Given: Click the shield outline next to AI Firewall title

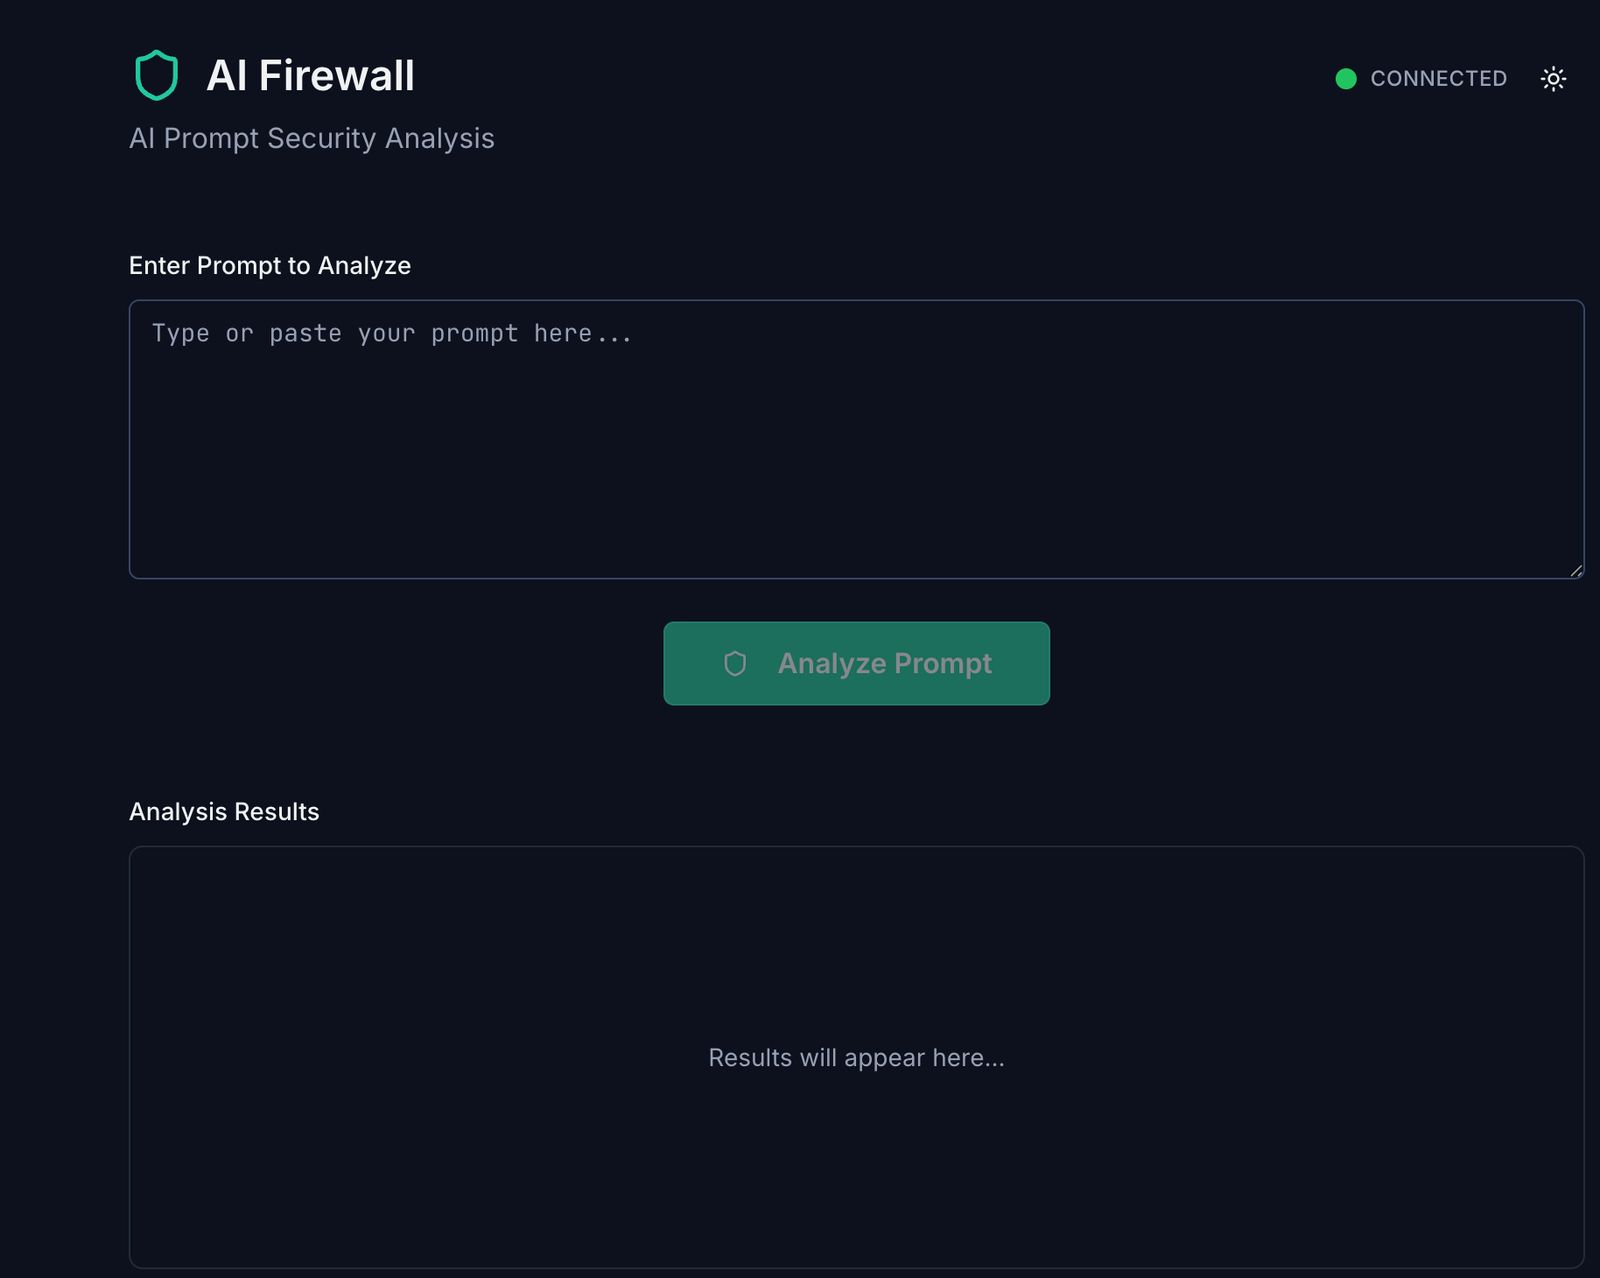Looking at the screenshot, I should [x=155, y=74].
